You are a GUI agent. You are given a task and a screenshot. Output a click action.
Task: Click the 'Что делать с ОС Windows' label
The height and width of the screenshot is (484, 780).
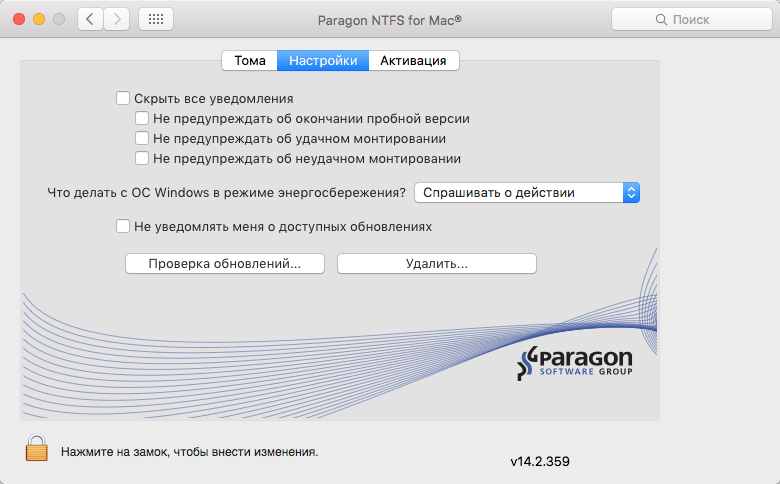[226, 193]
